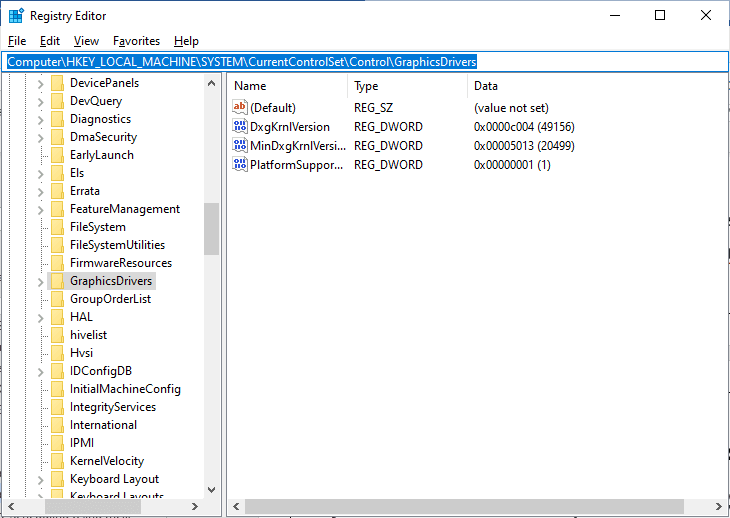The image size is (730, 518).
Task: Click the Els folder icon
Action: coord(57,173)
